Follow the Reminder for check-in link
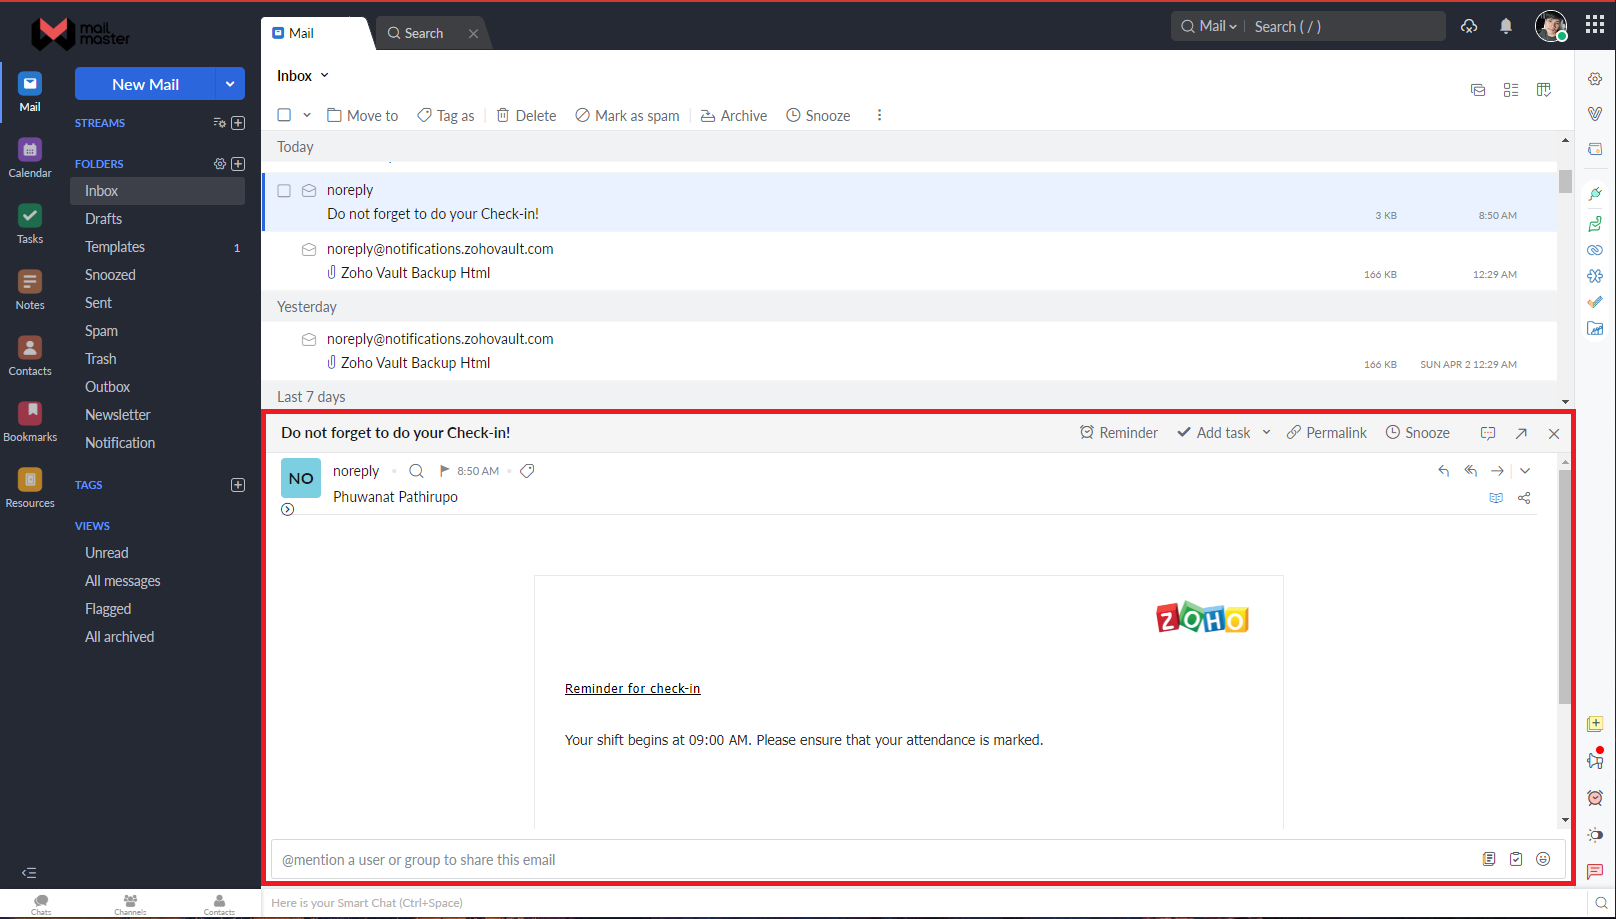The width and height of the screenshot is (1616, 919). click(632, 688)
